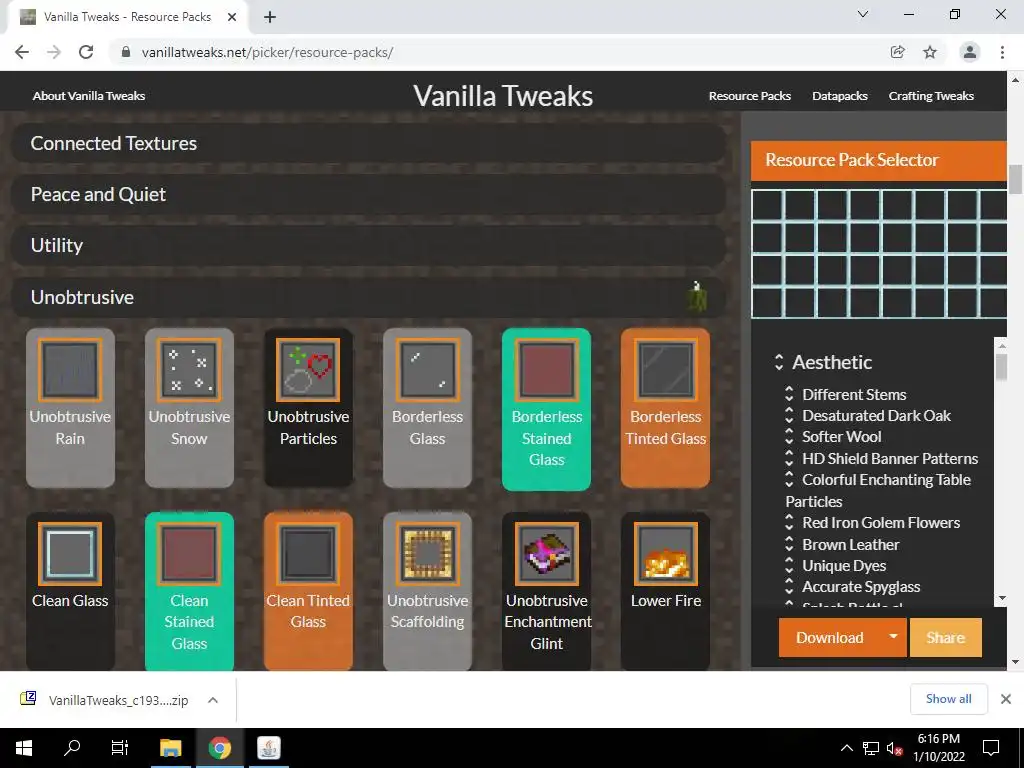
Task: Download the selected resource packs
Action: (x=829, y=637)
